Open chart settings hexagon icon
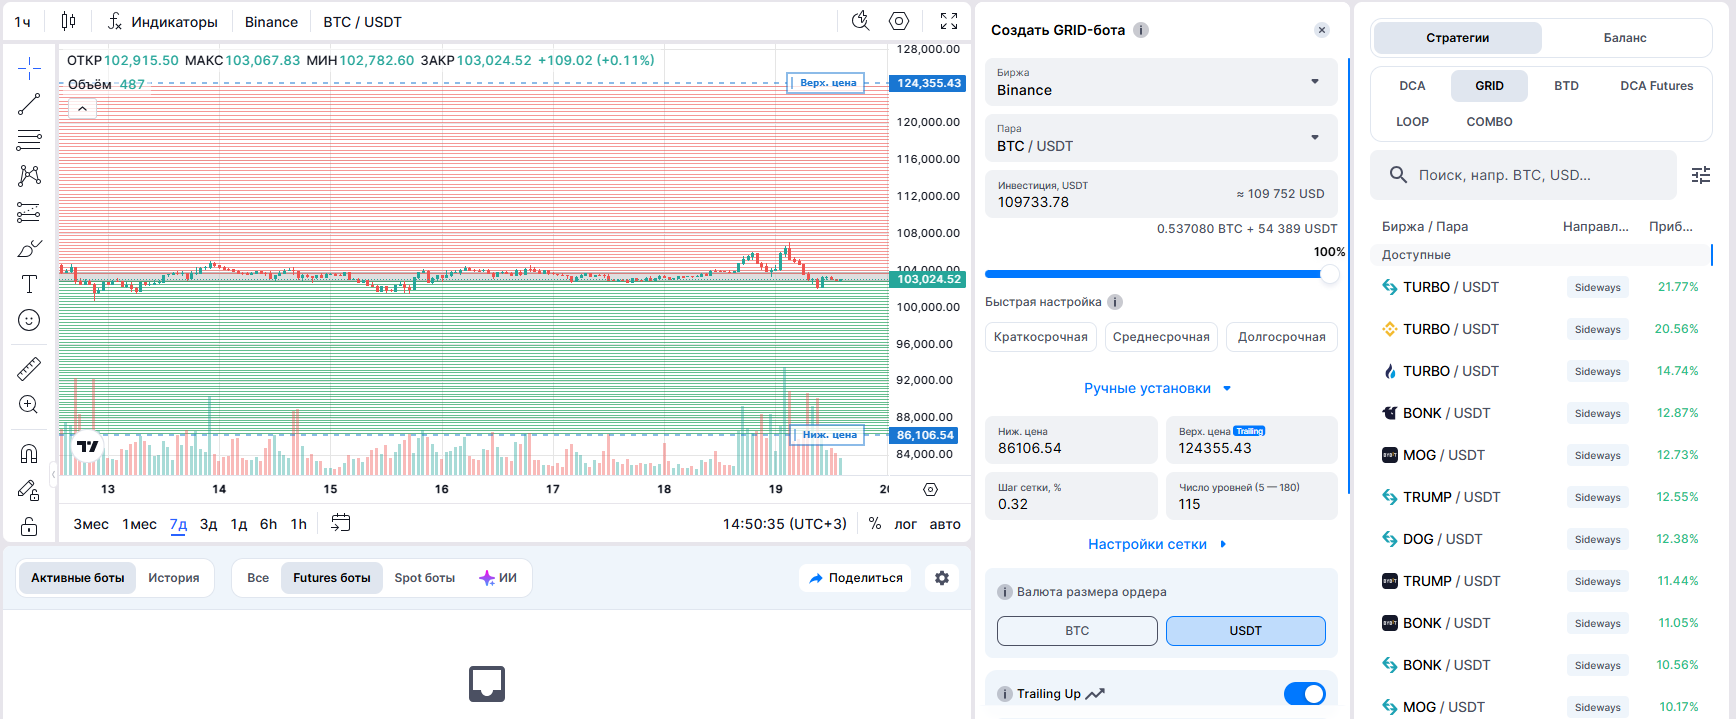The height and width of the screenshot is (719, 1736). (899, 21)
